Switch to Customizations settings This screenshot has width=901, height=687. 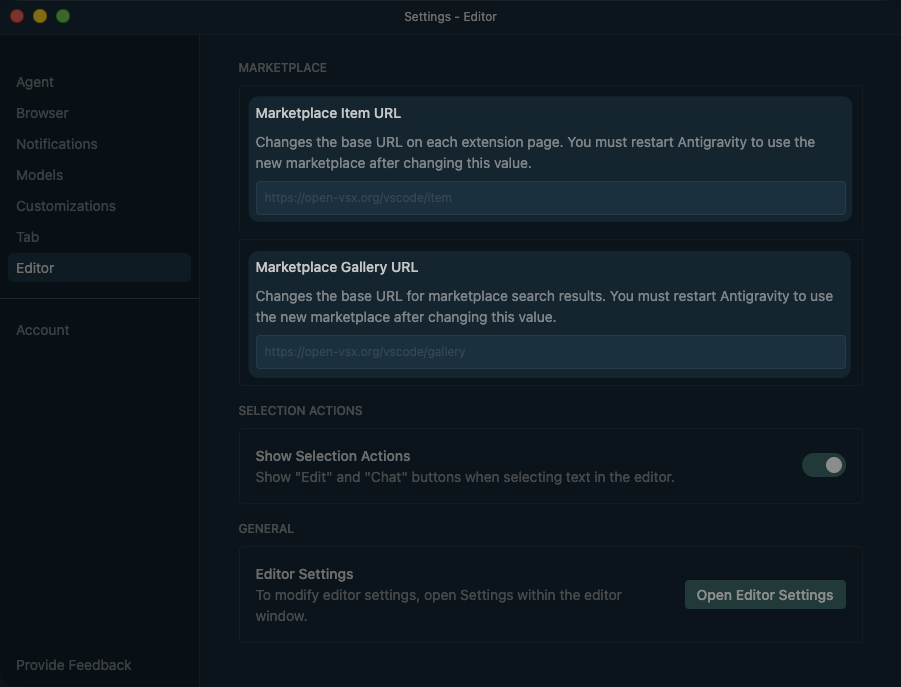click(x=66, y=206)
